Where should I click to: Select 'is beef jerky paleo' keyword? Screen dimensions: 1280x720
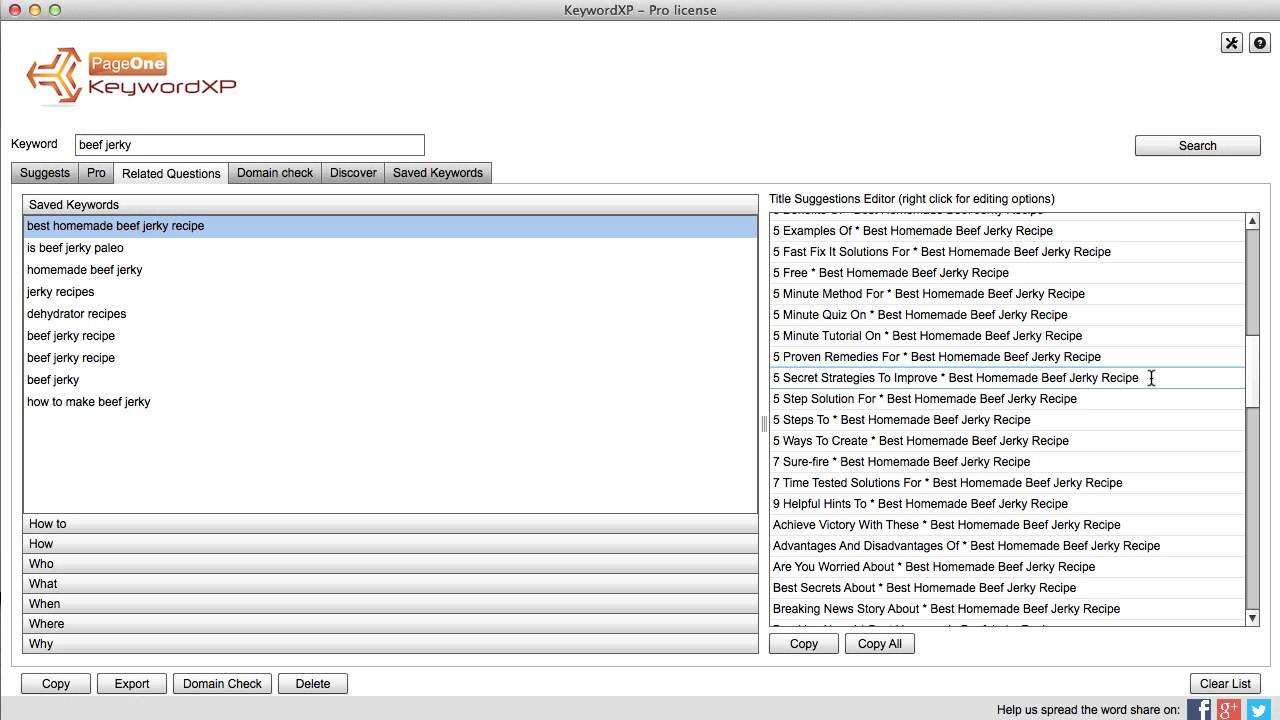(x=390, y=248)
